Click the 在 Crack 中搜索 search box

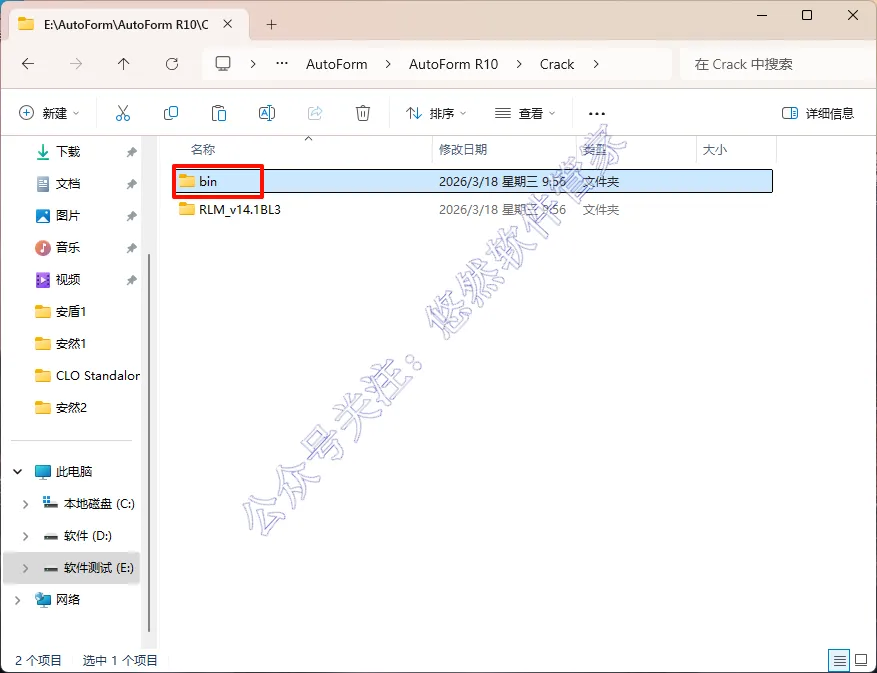[x=777, y=64]
